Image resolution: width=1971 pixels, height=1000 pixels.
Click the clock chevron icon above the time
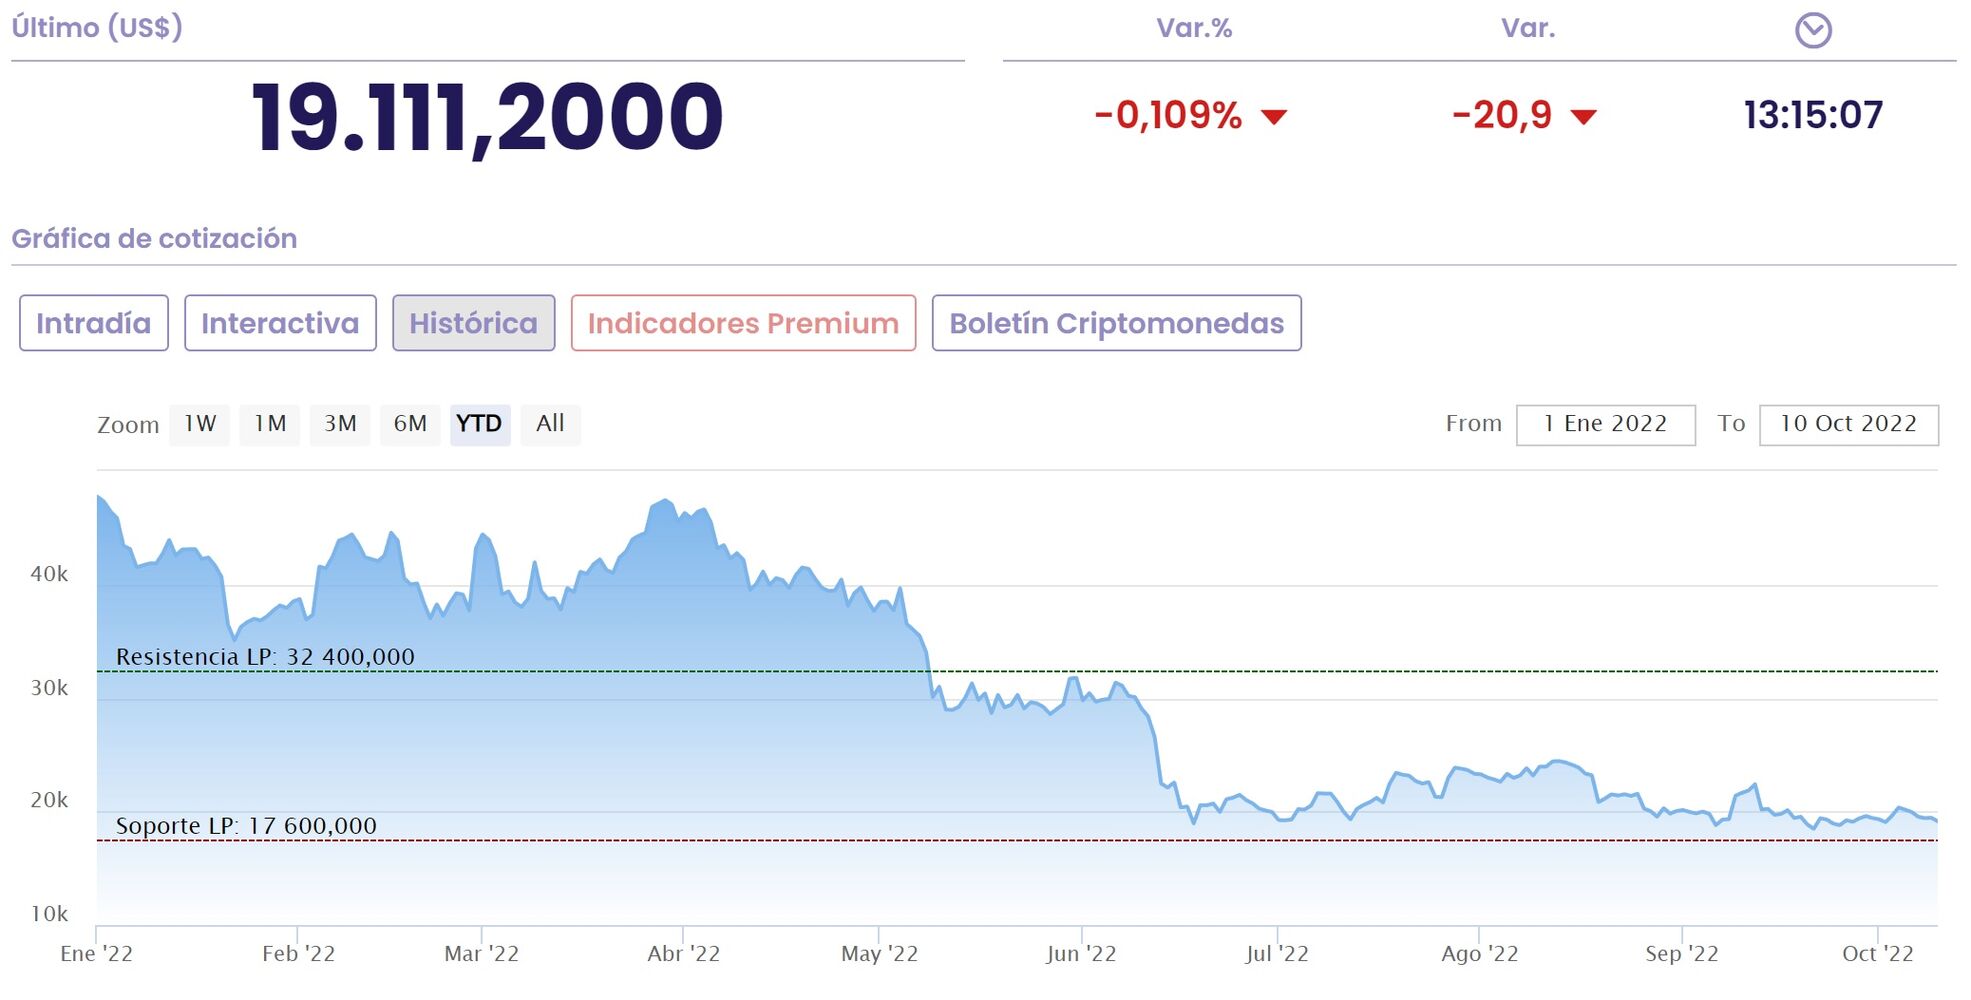1812,30
